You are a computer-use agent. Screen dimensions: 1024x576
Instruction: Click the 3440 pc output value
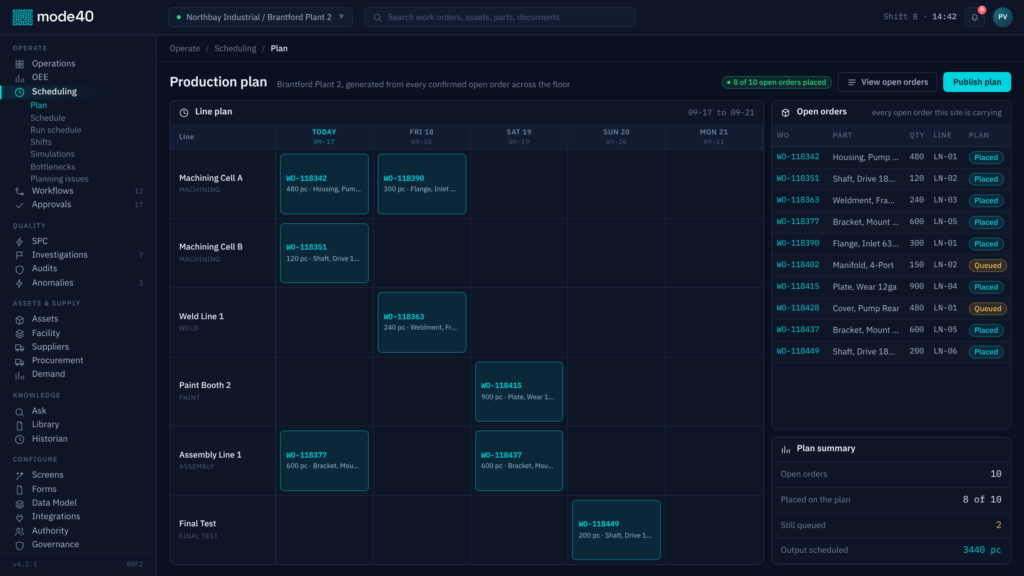[982, 550]
